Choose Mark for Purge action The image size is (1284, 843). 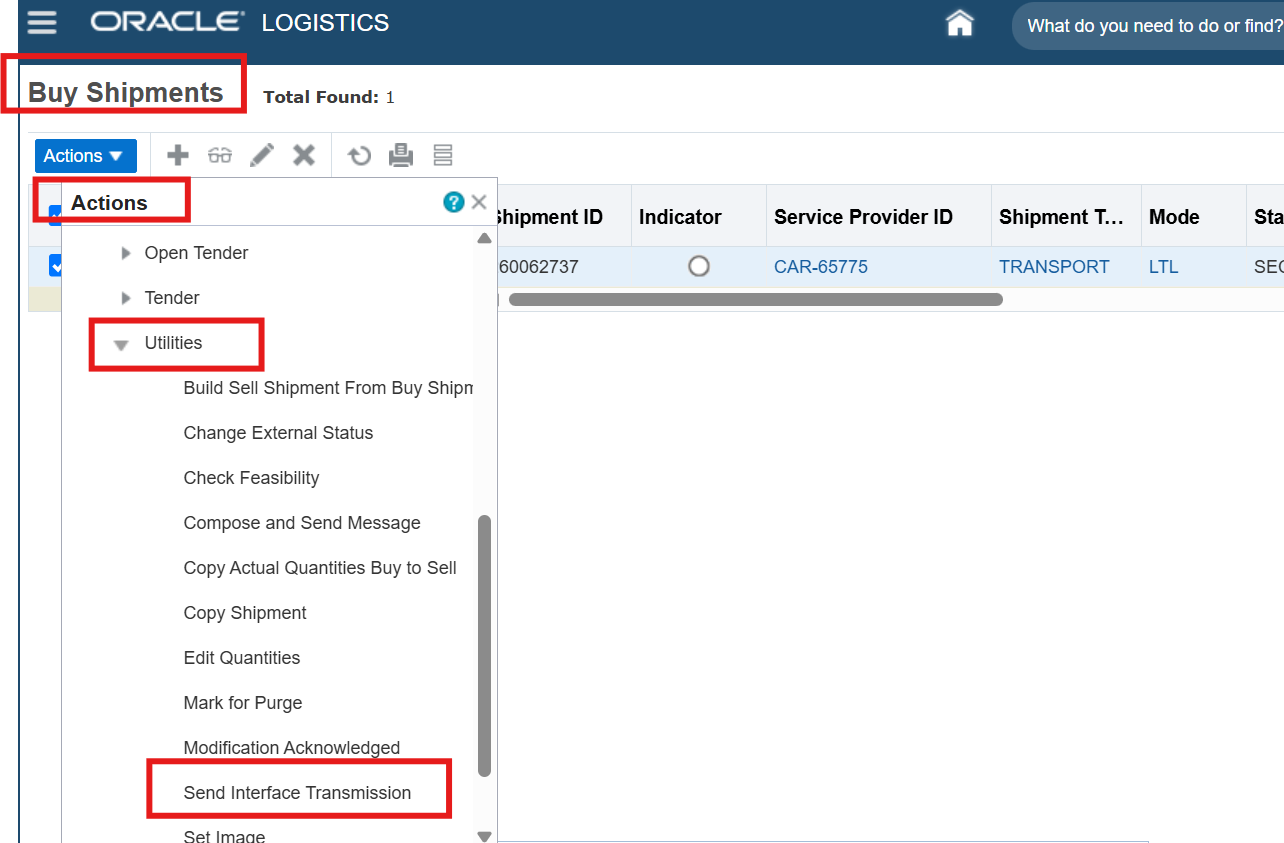coord(243,703)
